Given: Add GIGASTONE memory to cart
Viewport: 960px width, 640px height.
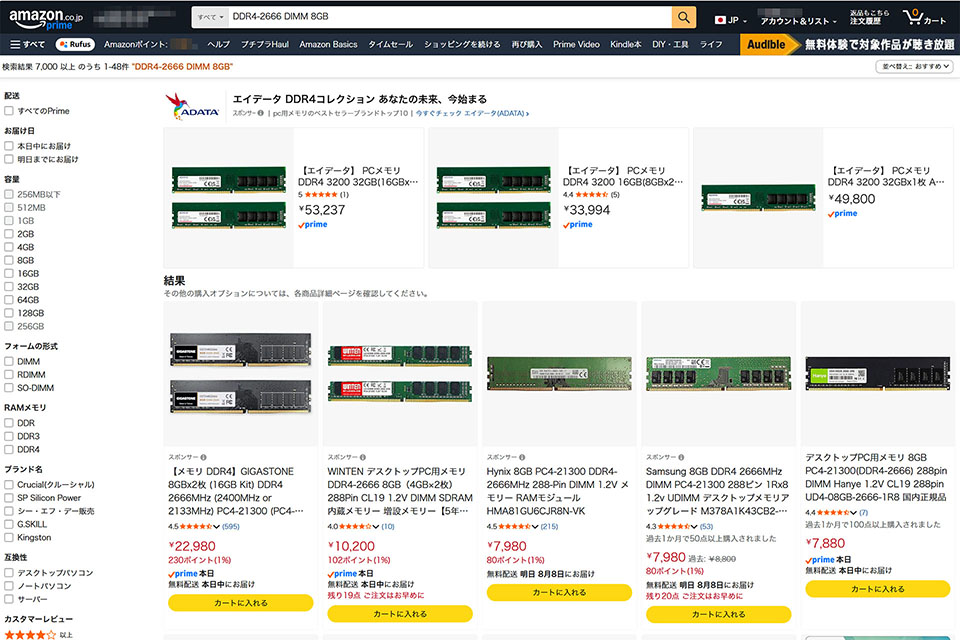Looking at the screenshot, I should click(x=241, y=603).
